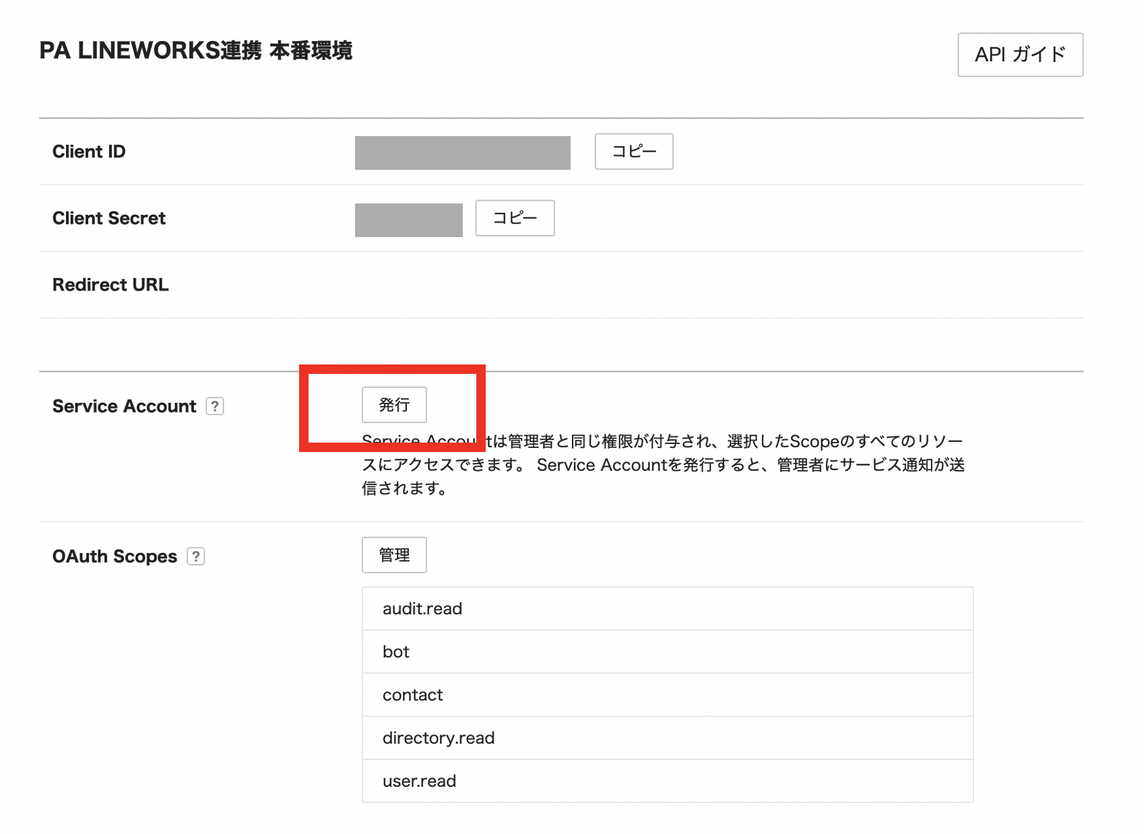This screenshot has width=1148, height=834.
Task: Click 発行 to issue a Service Account
Action: click(394, 405)
